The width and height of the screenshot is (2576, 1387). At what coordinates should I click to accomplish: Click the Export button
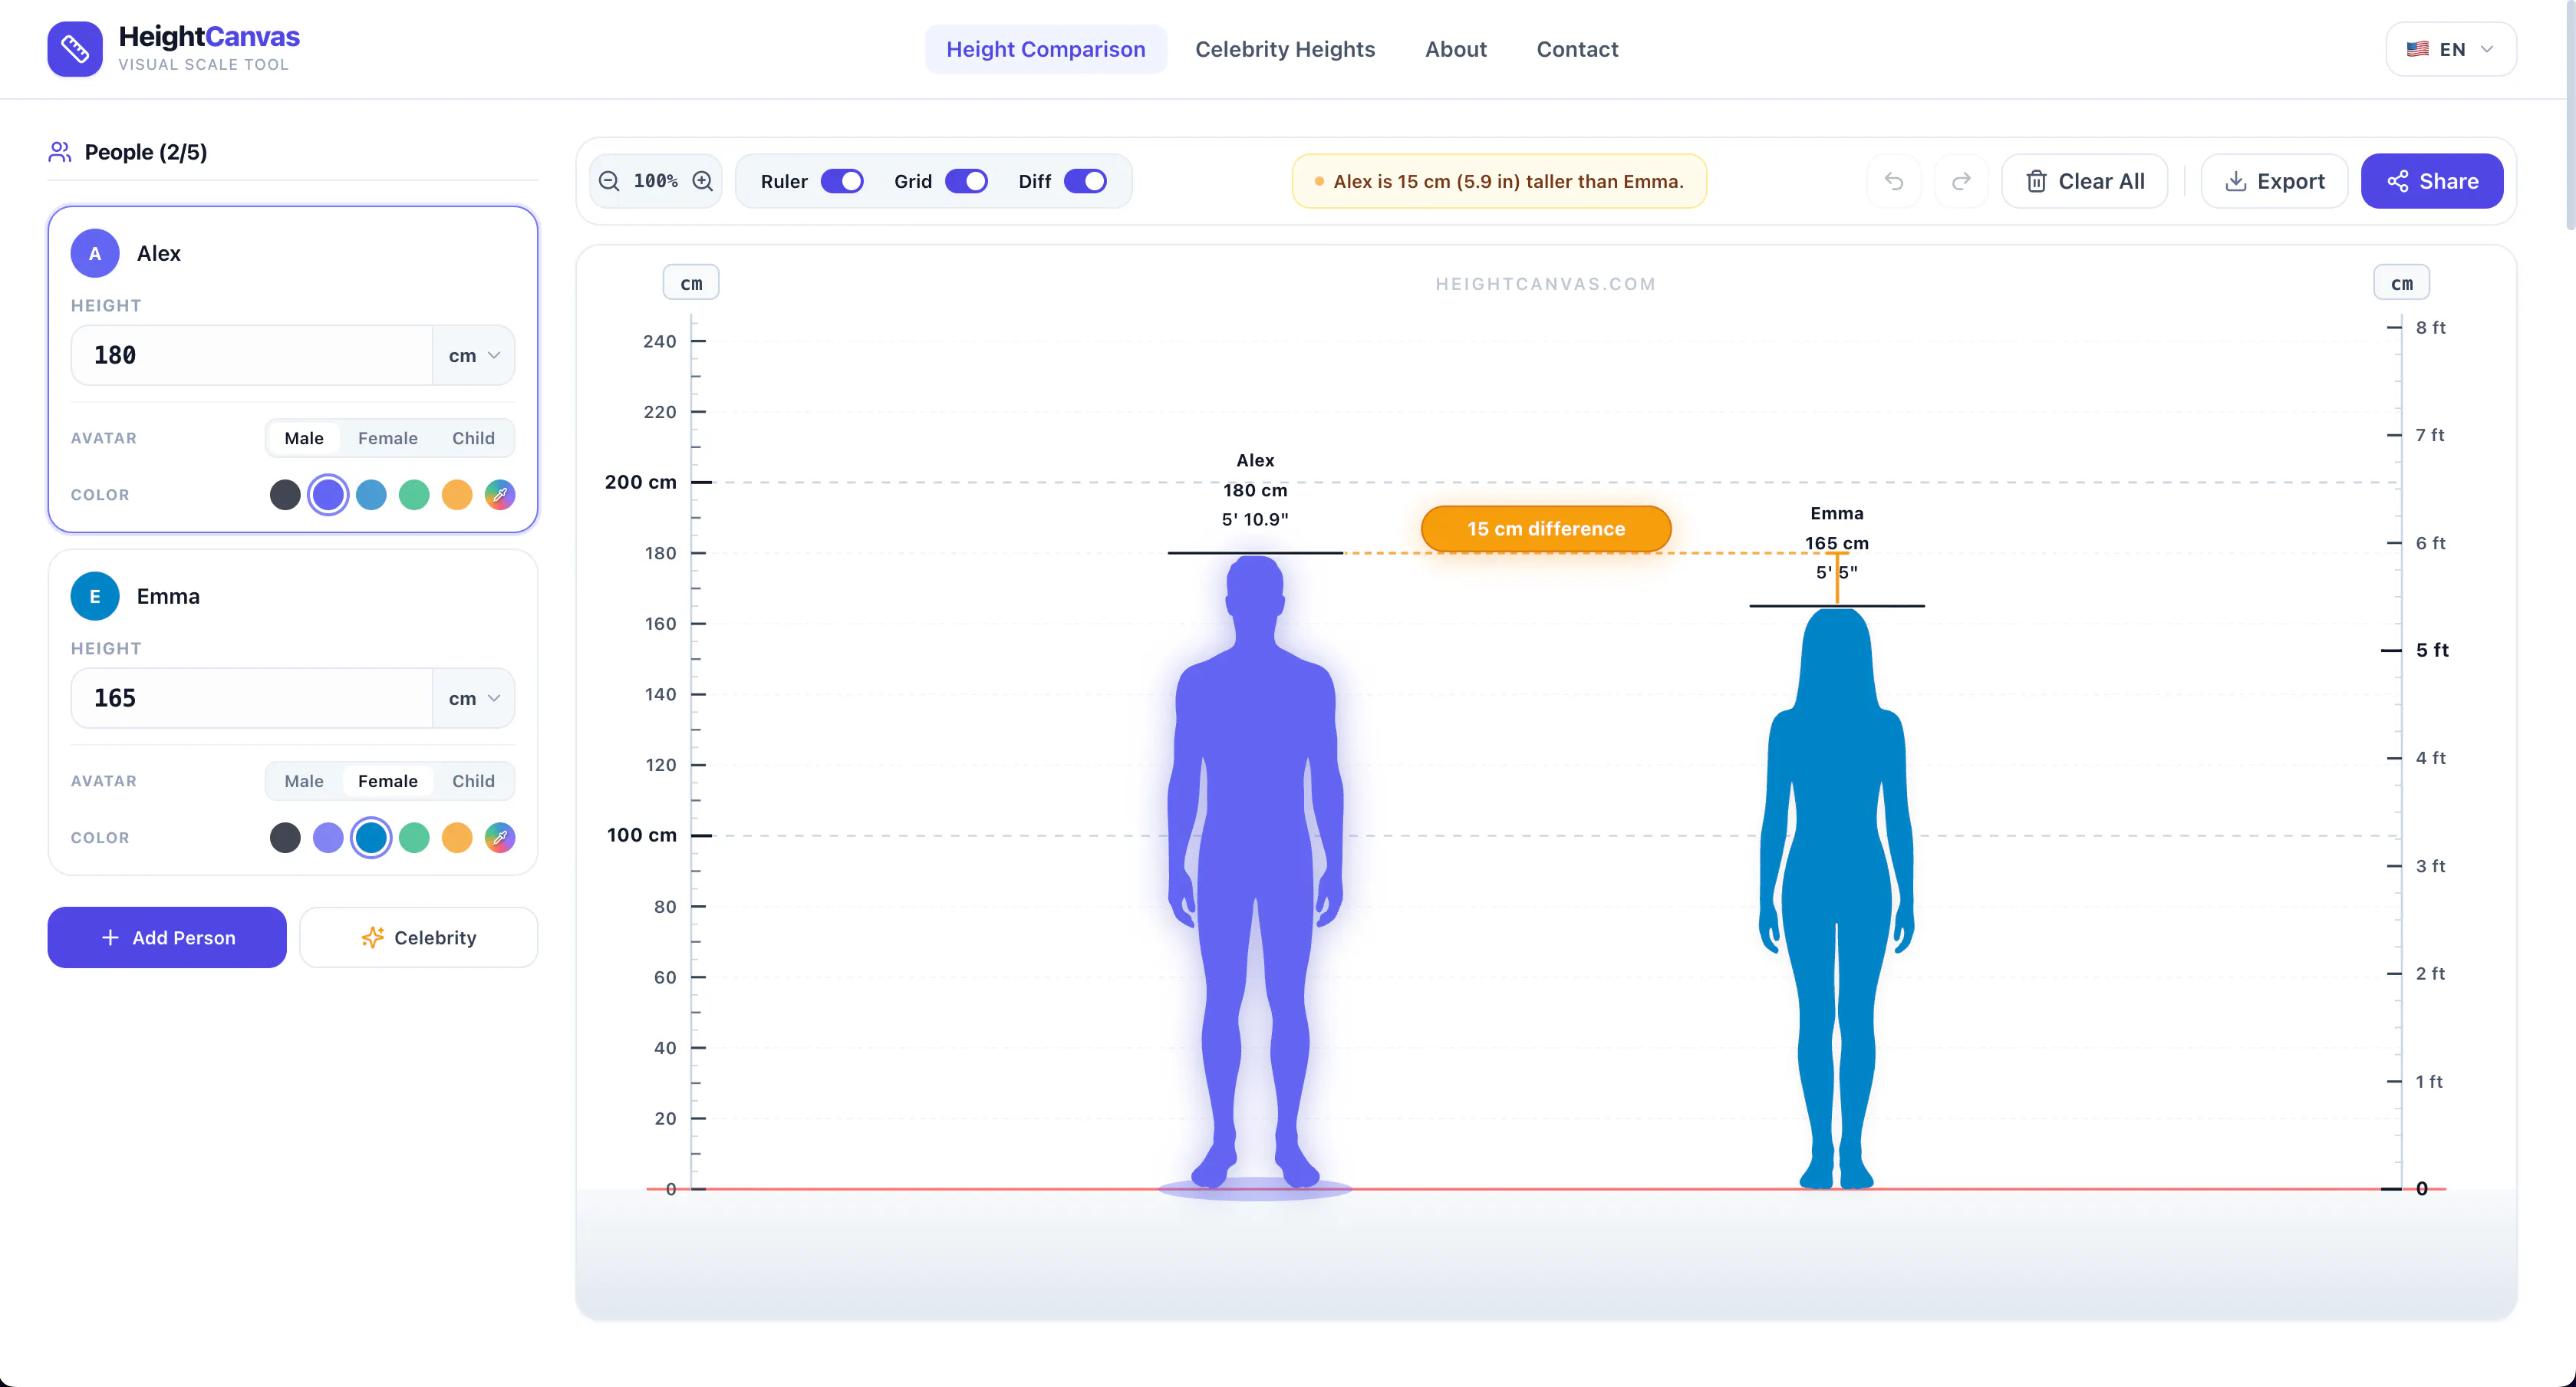click(2274, 181)
